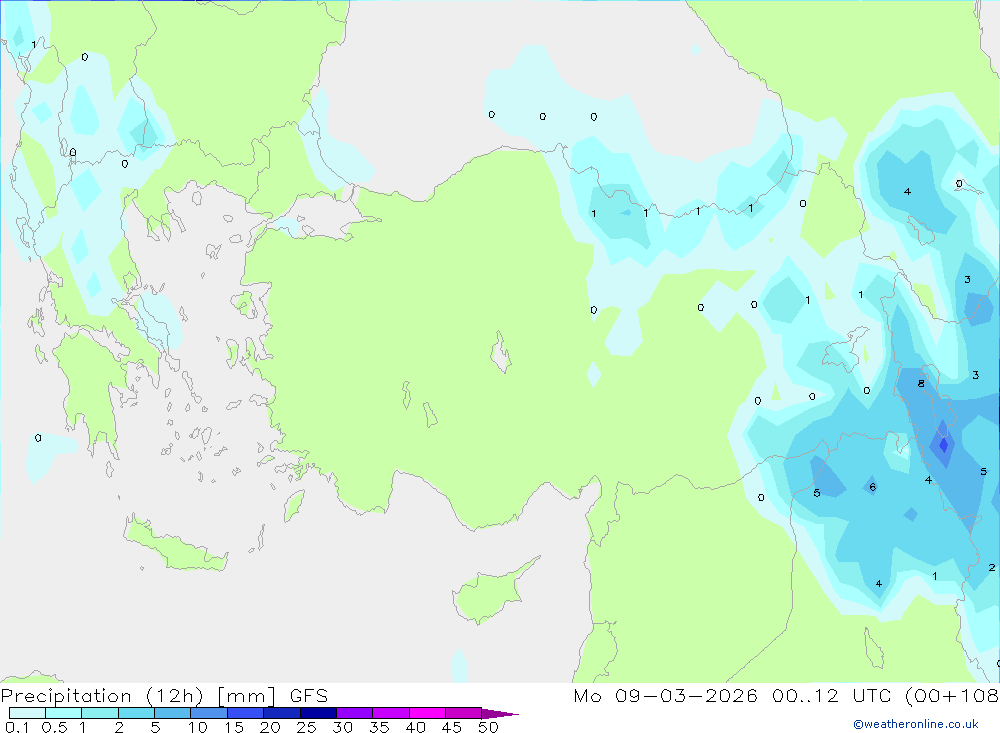Select the 5–10 mm legend color box
1000x733 pixels.
(172, 713)
